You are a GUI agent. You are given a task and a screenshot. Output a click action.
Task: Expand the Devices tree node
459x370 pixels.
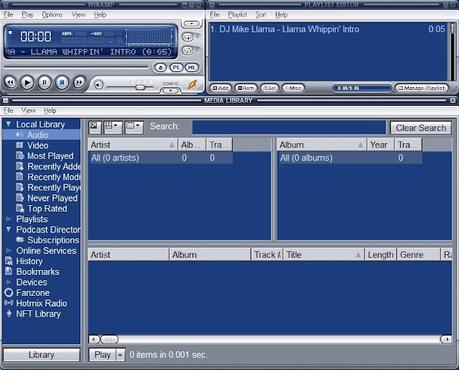pyautogui.click(x=9, y=282)
